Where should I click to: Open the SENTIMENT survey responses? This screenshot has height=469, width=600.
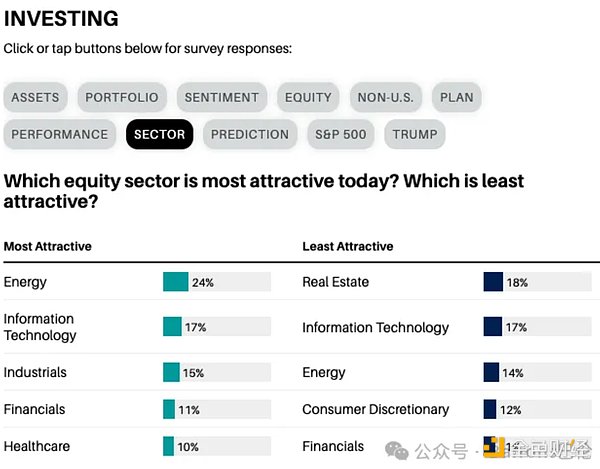tap(222, 97)
